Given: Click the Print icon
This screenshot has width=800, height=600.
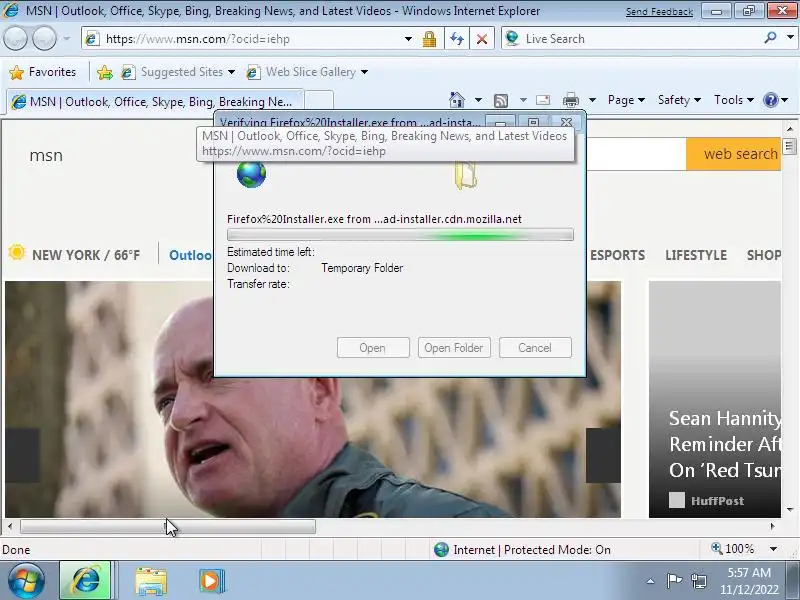Looking at the screenshot, I should point(570,100).
